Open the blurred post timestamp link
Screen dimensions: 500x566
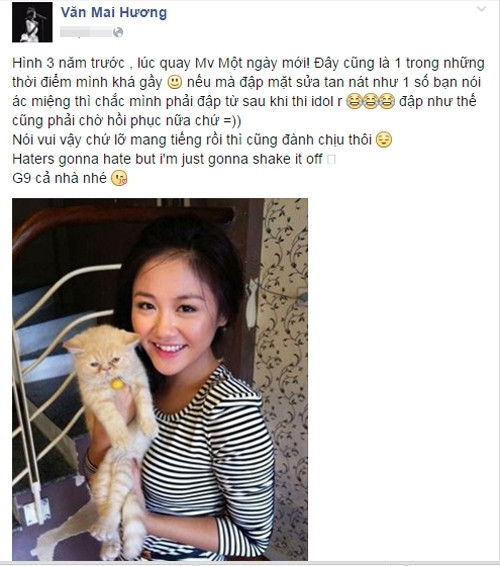click(86, 32)
